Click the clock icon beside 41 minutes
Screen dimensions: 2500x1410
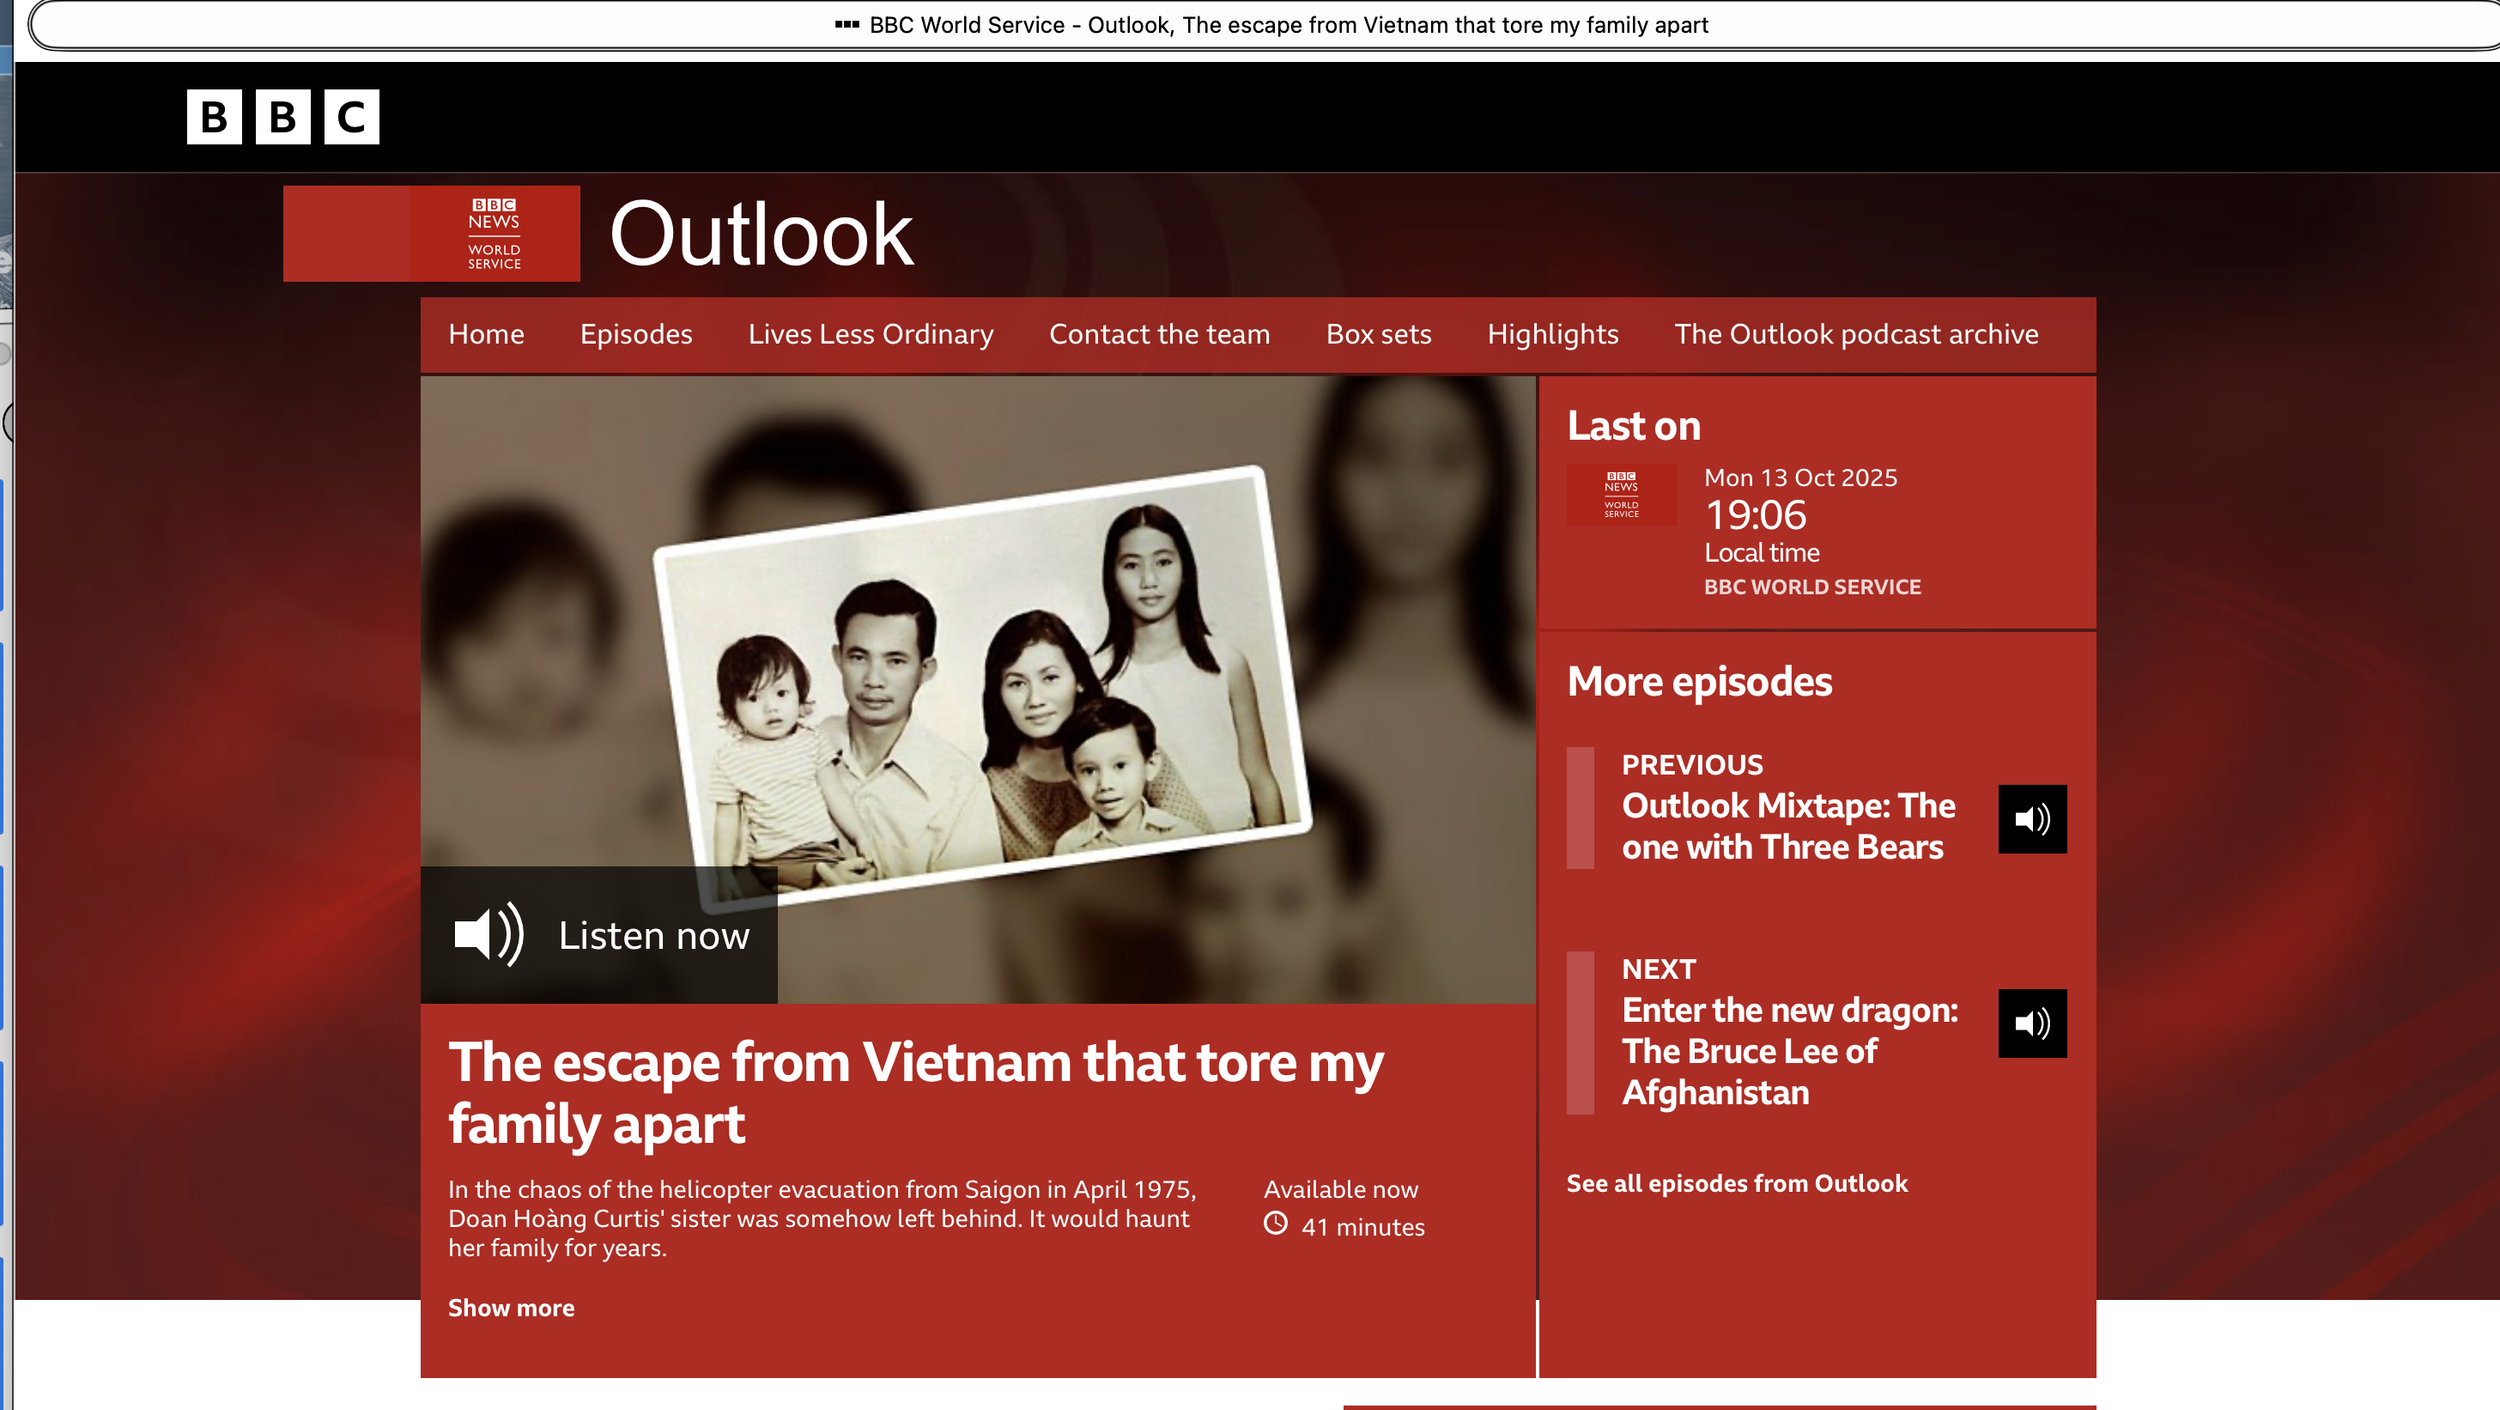coord(1275,1223)
